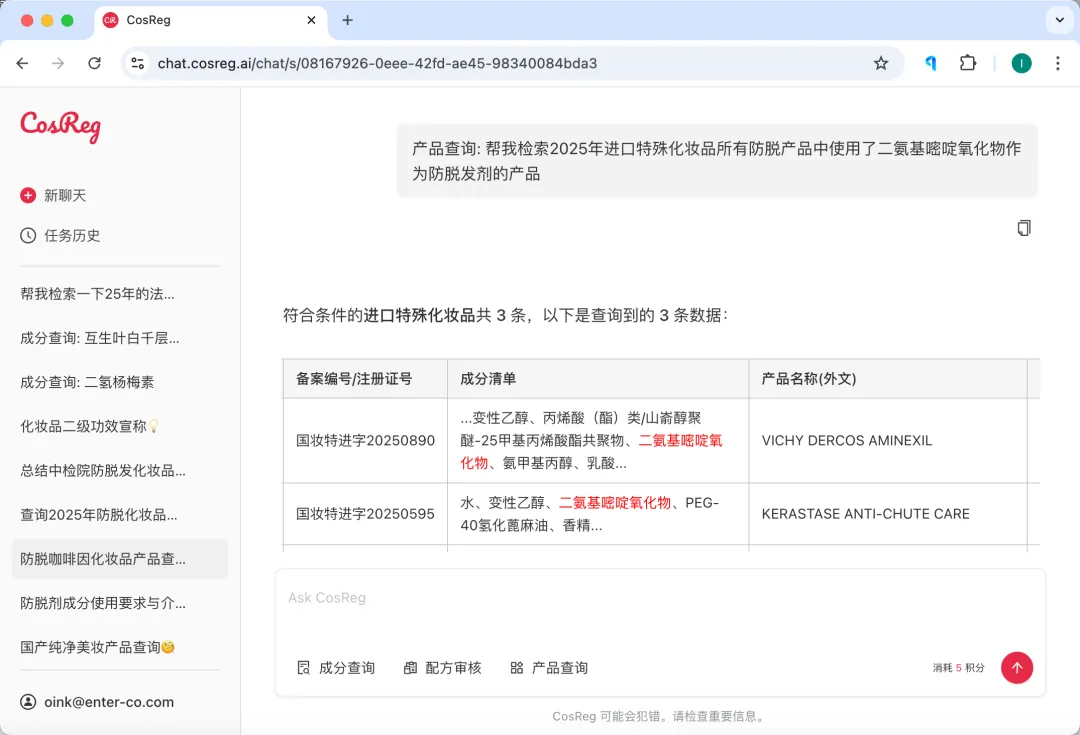The height and width of the screenshot is (735, 1080).
Task: Select cell 国妆特进字20250595
Action: click(366, 514)
